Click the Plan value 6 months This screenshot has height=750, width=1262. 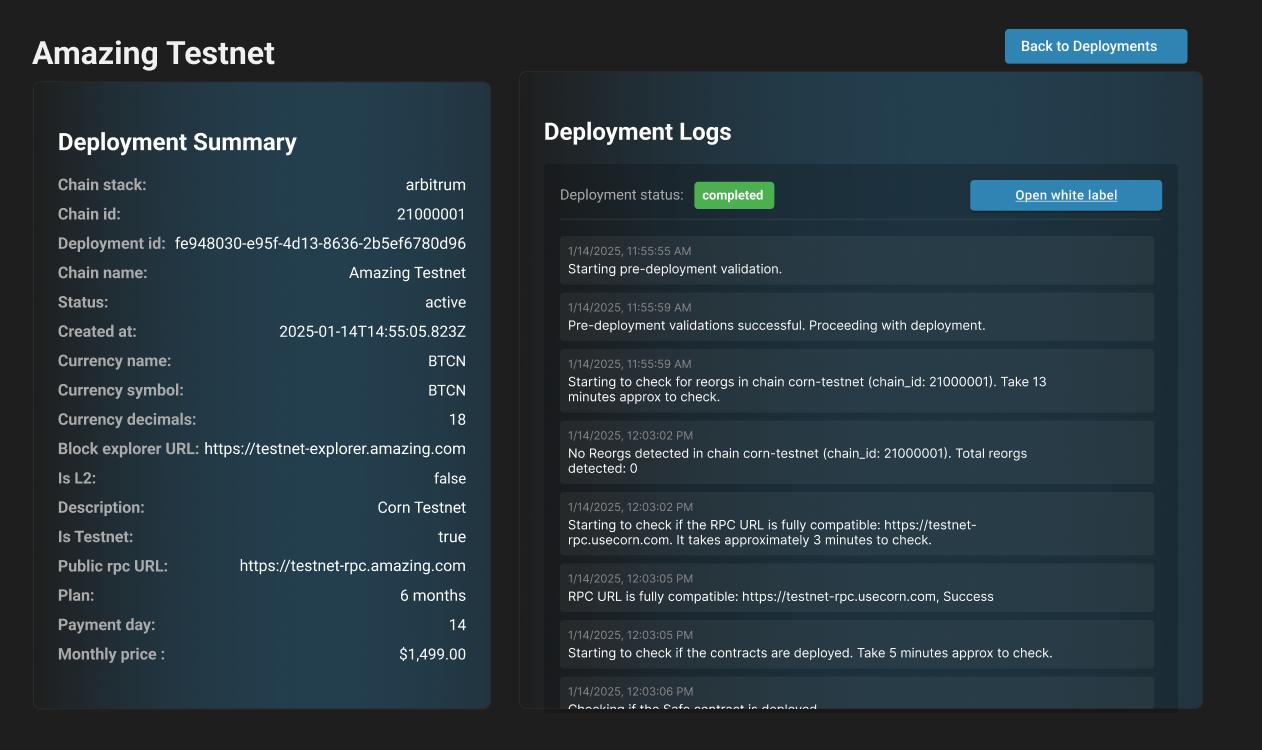[x=432, y=596]
